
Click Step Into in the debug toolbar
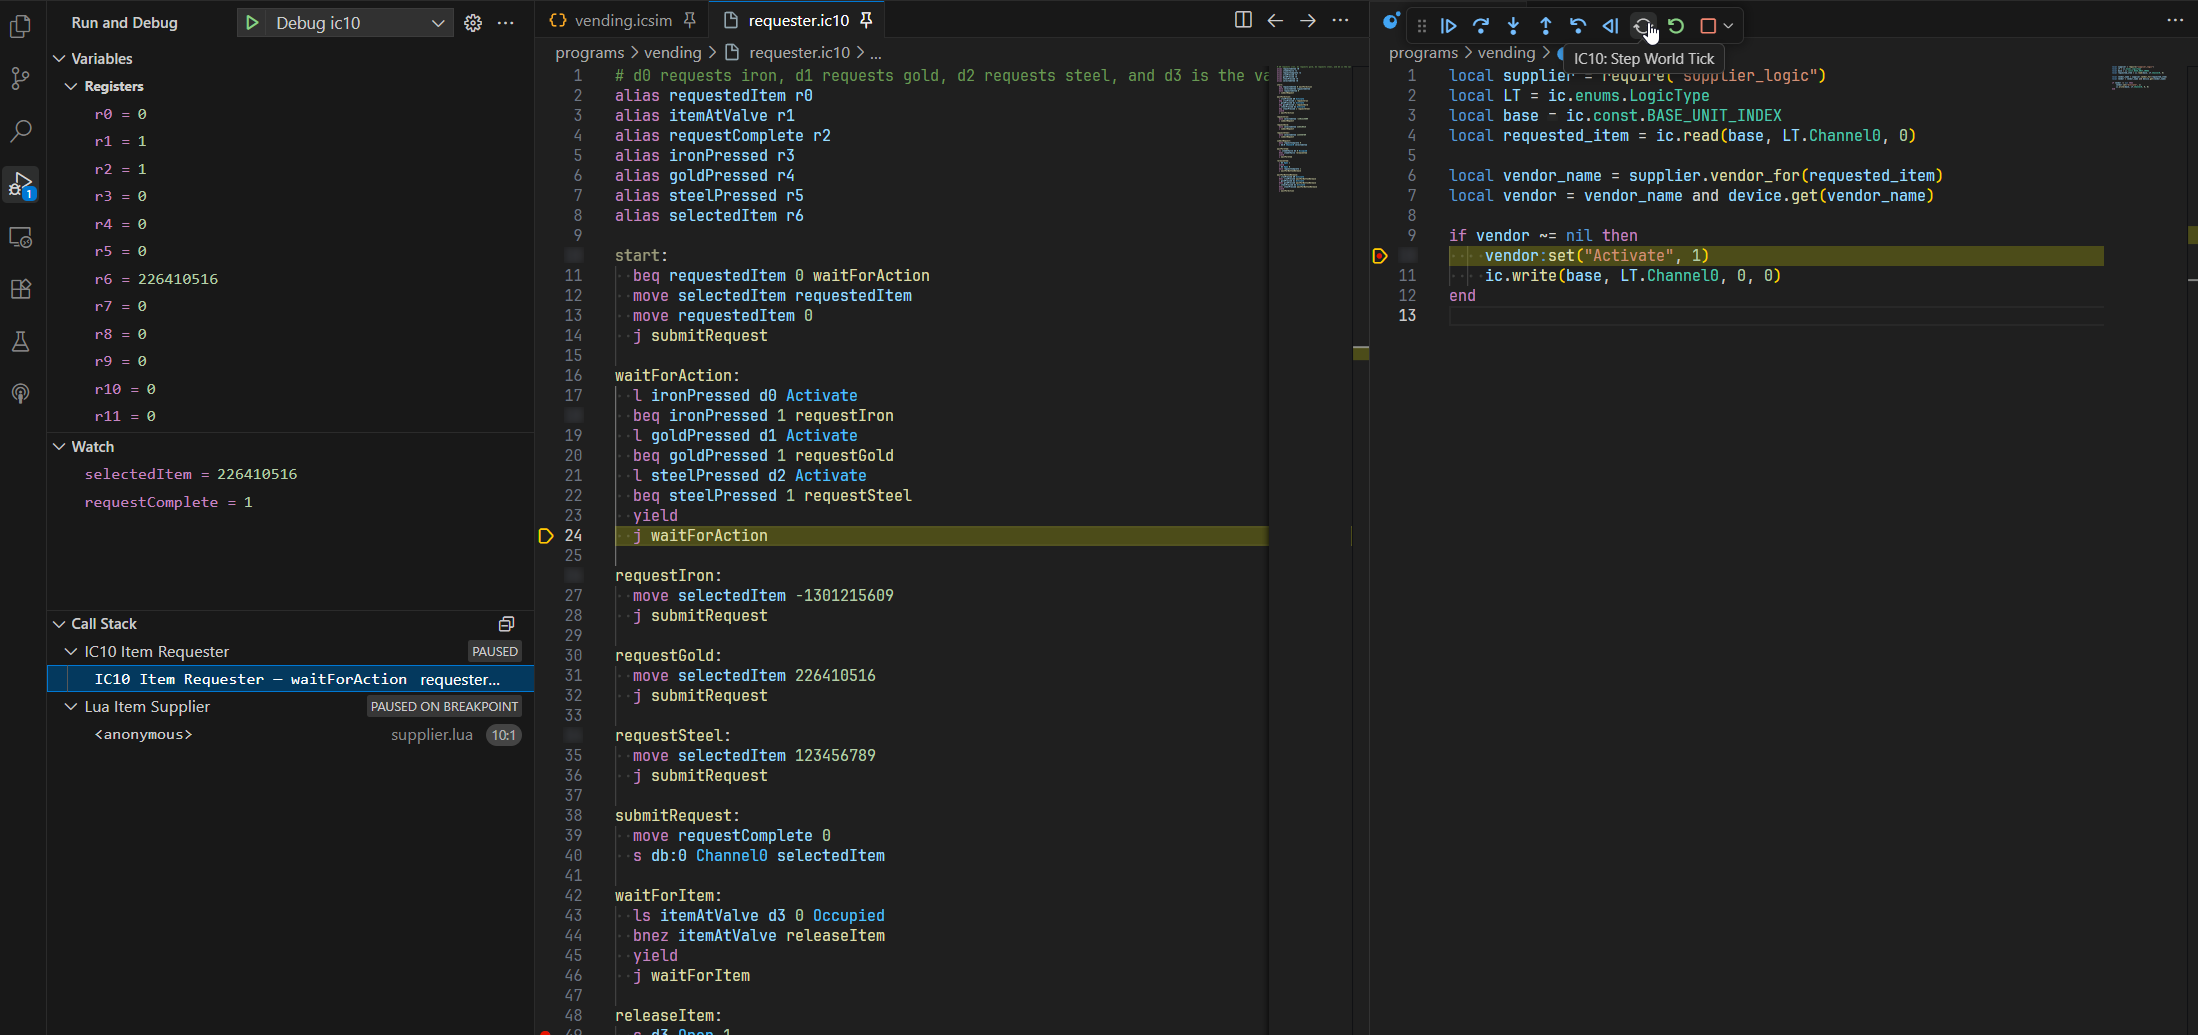pyautogui.click(x=1513, y=26)
